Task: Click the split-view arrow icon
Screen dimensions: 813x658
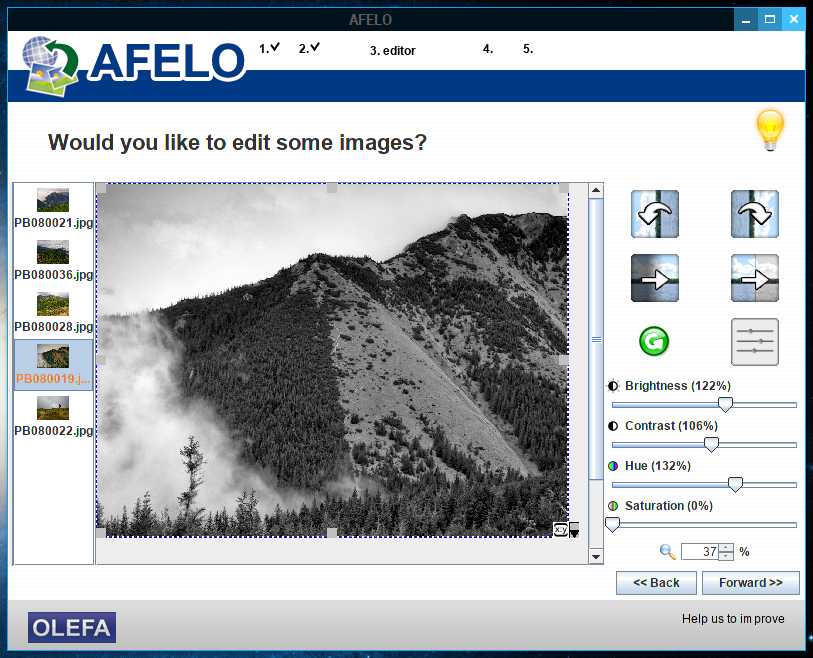Action: 754,278
